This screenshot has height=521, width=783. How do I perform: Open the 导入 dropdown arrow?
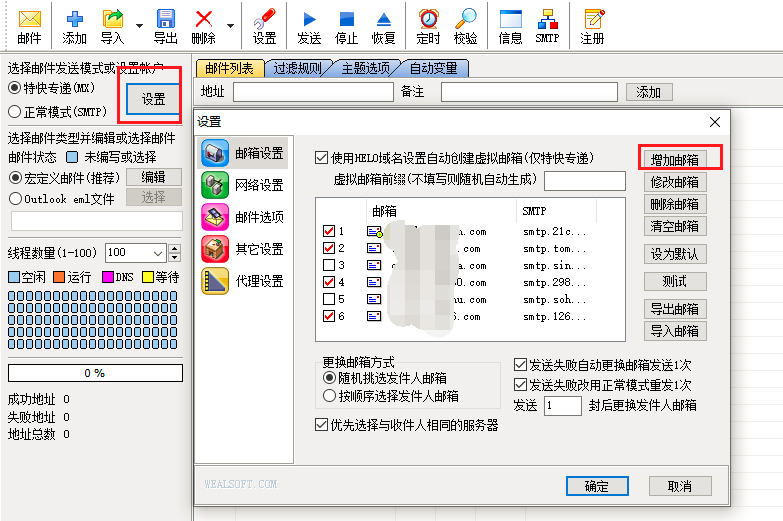[x=139, y=25]
